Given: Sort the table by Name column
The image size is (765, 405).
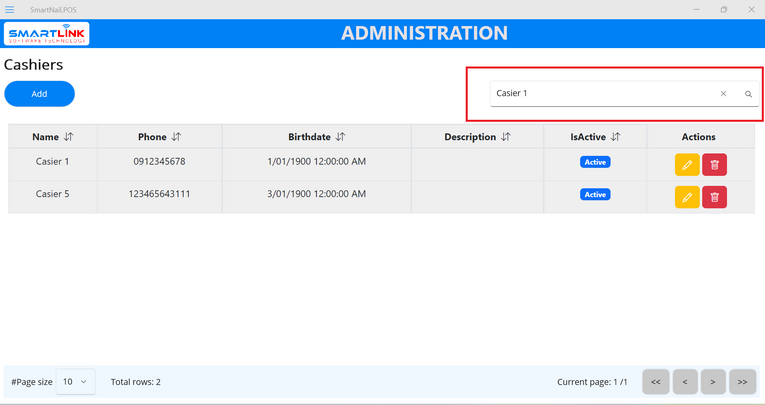Looking at the screenshot, I should pos(68,137).
